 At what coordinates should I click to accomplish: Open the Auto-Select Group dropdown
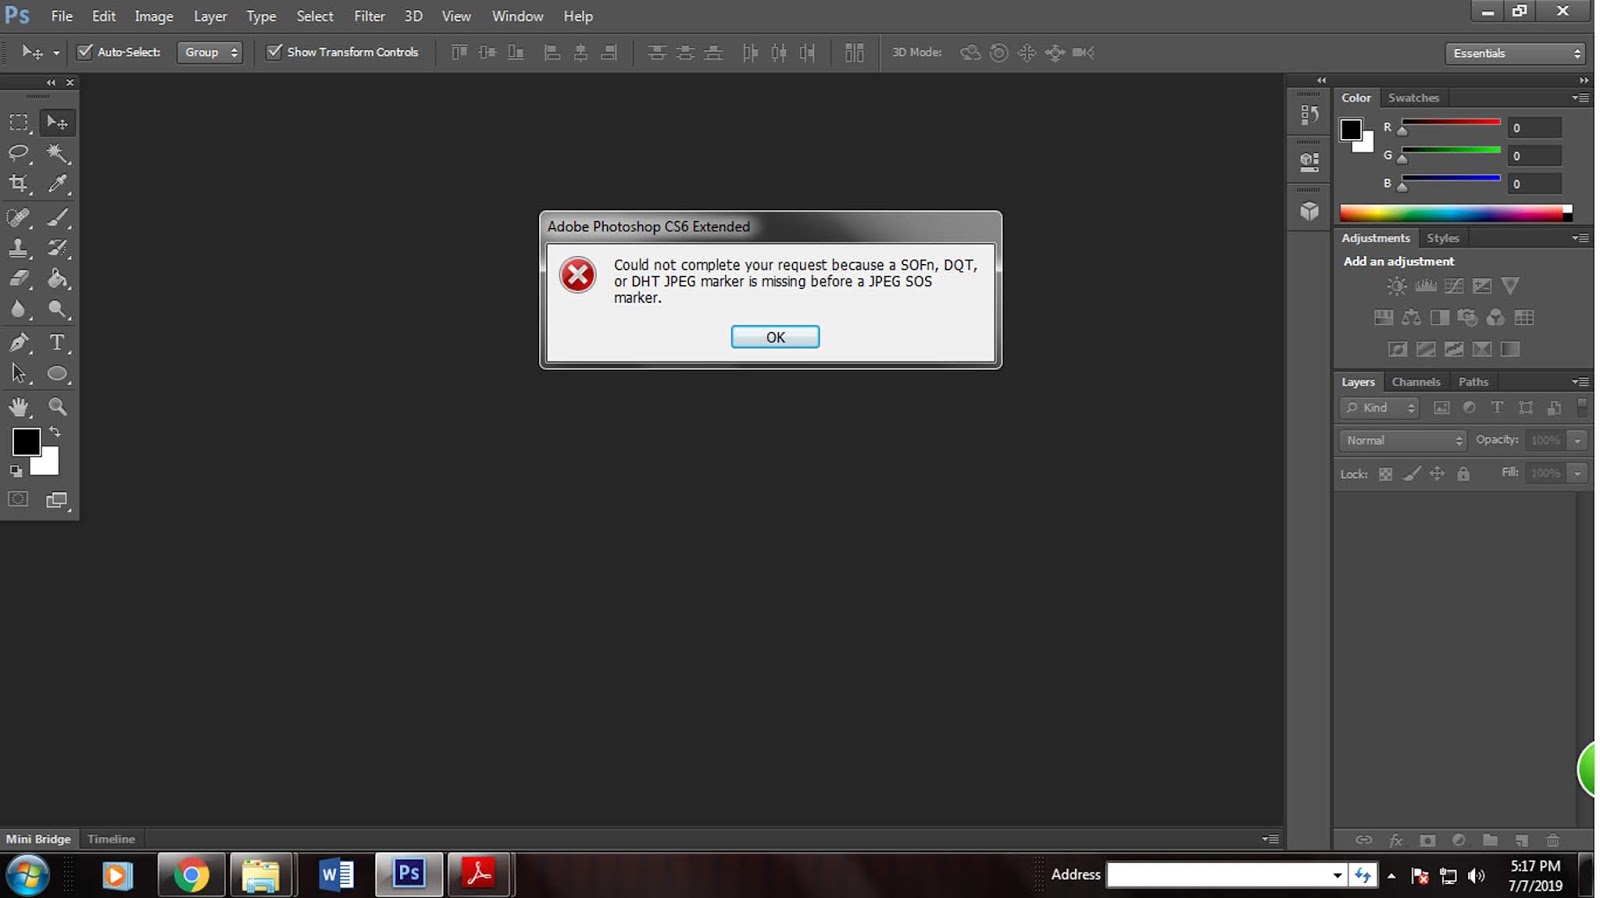[209, 52]
